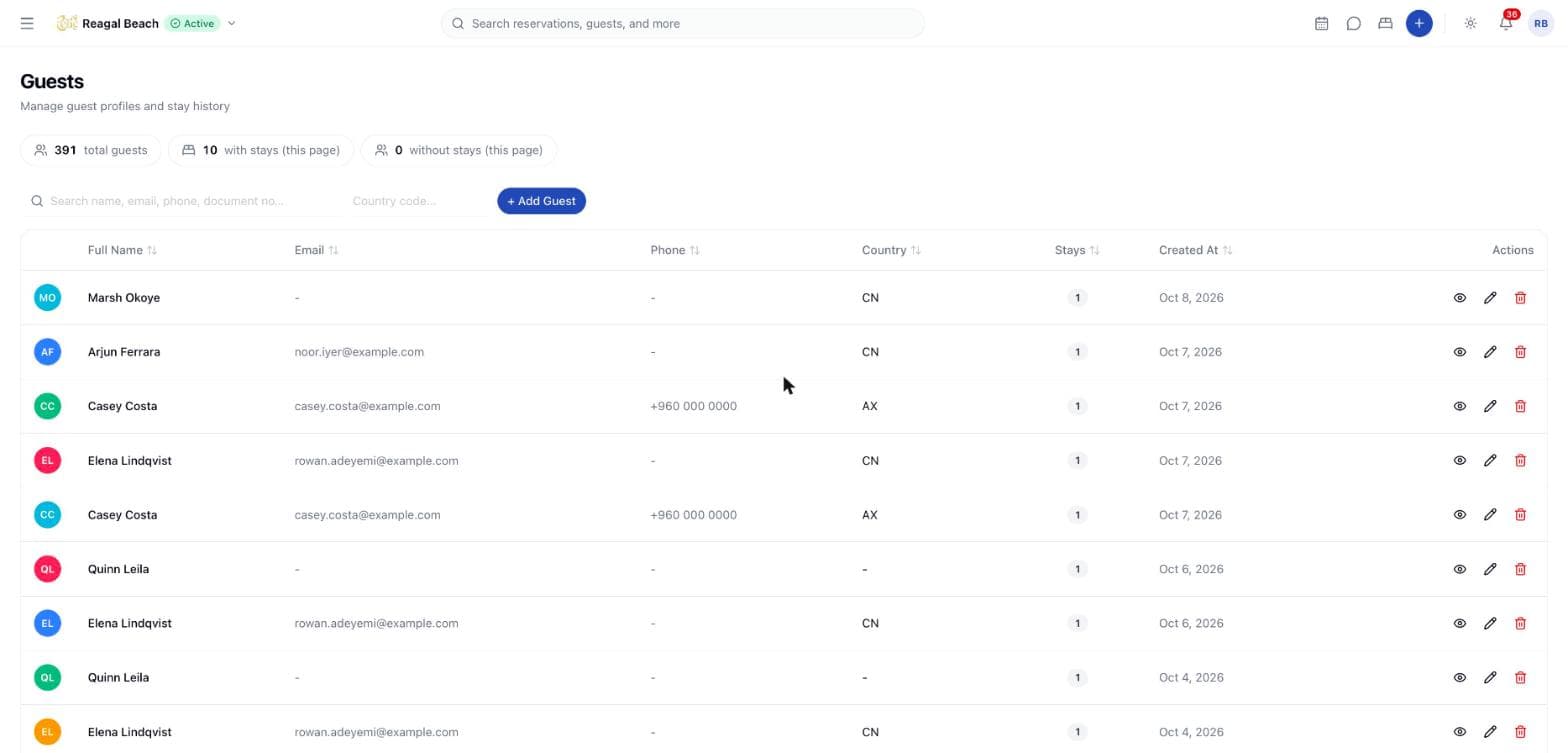
Task: View Arjun Ferrara's profile eye icon
Action: pos(1459,352)
